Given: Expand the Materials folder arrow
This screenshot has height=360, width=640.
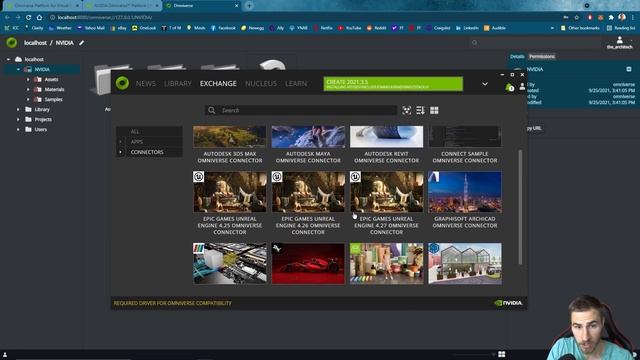Looking at the screenshot, I should pos(28,89).
